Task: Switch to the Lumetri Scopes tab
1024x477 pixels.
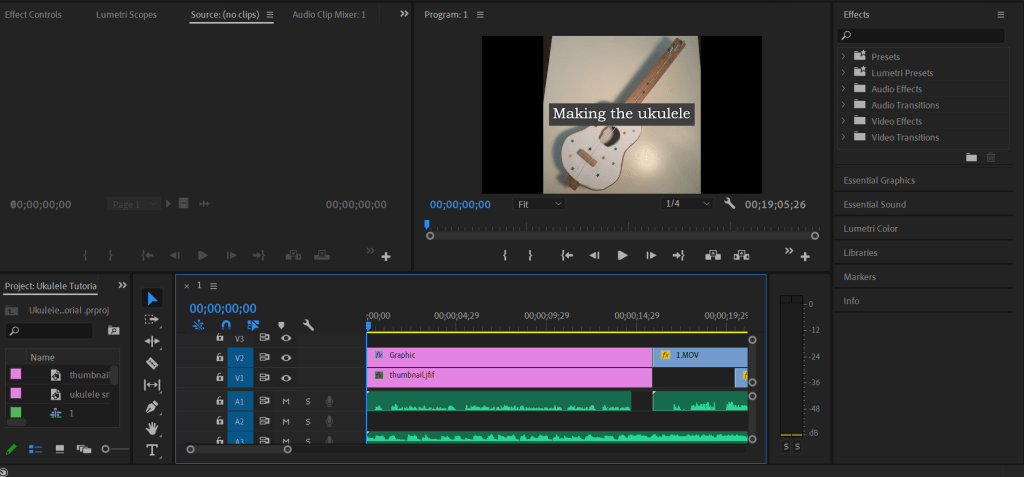Action: [126, 15]
